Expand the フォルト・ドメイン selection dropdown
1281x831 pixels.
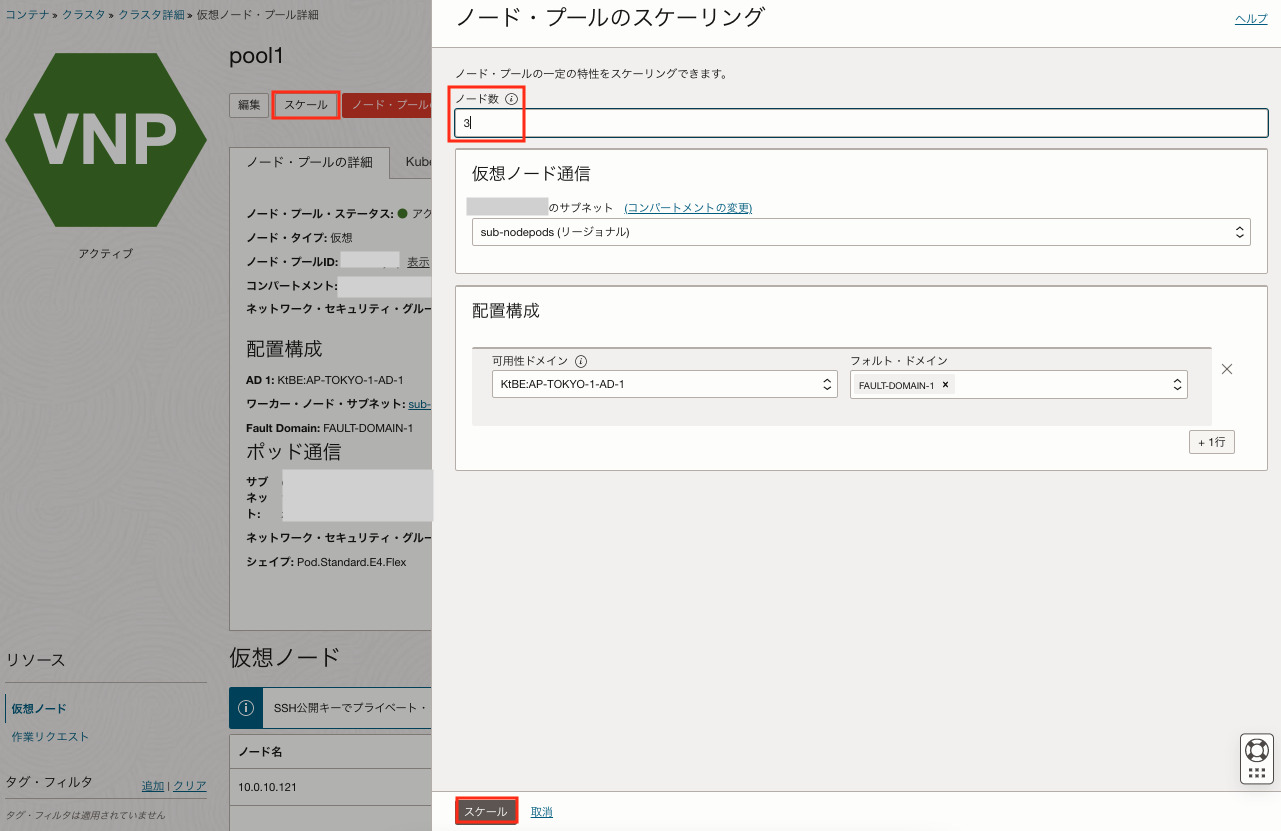1177,384
